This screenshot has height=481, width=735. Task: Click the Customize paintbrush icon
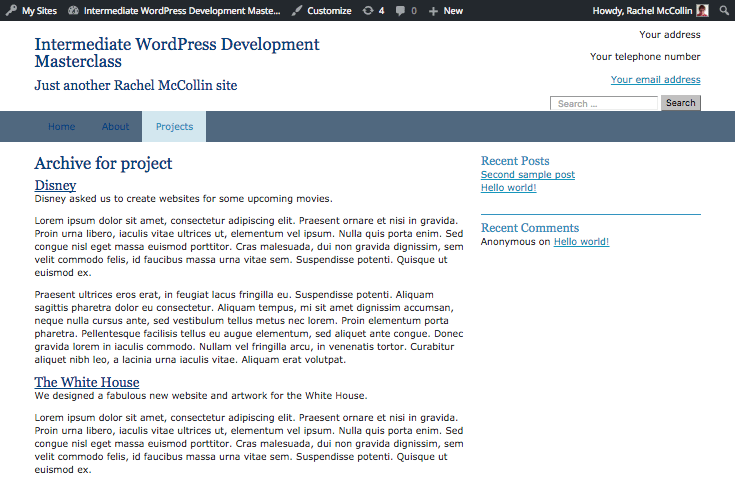pyautogui.click(x=297, y=10)
